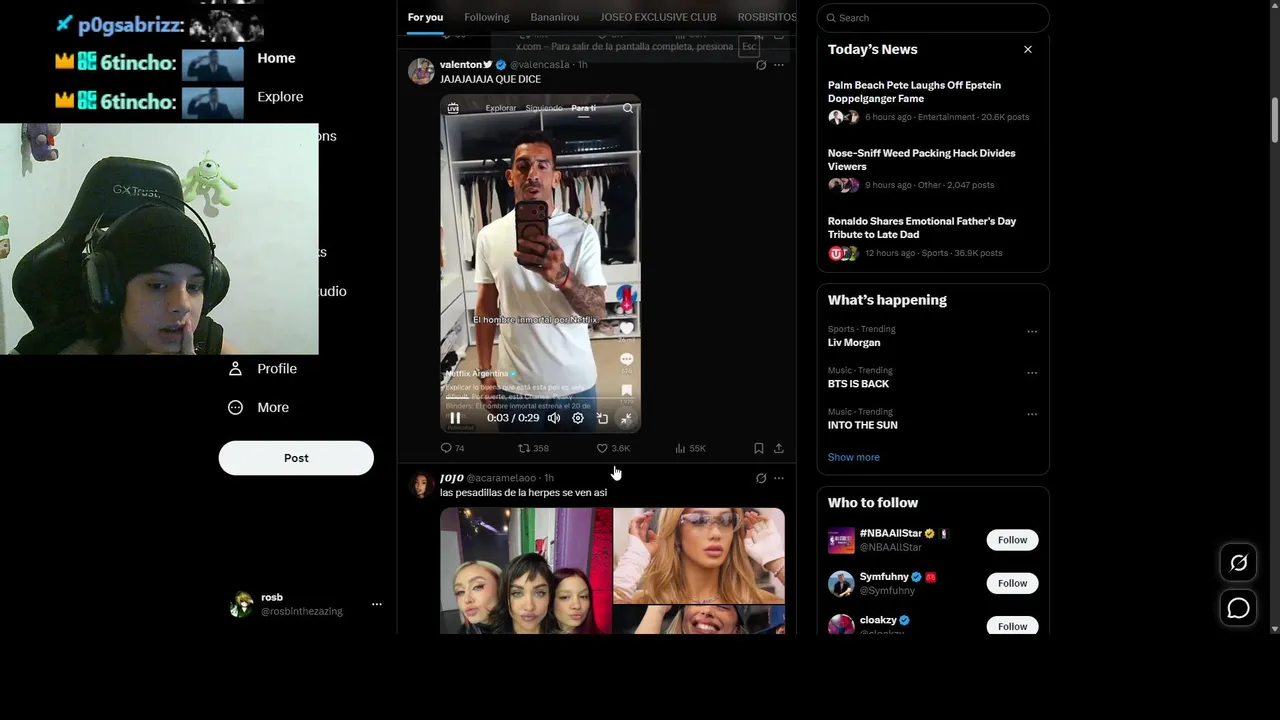This screenshot has height=720, width=1280.
Task: Focus the Search input field
Action: click(x=933, y=18)
